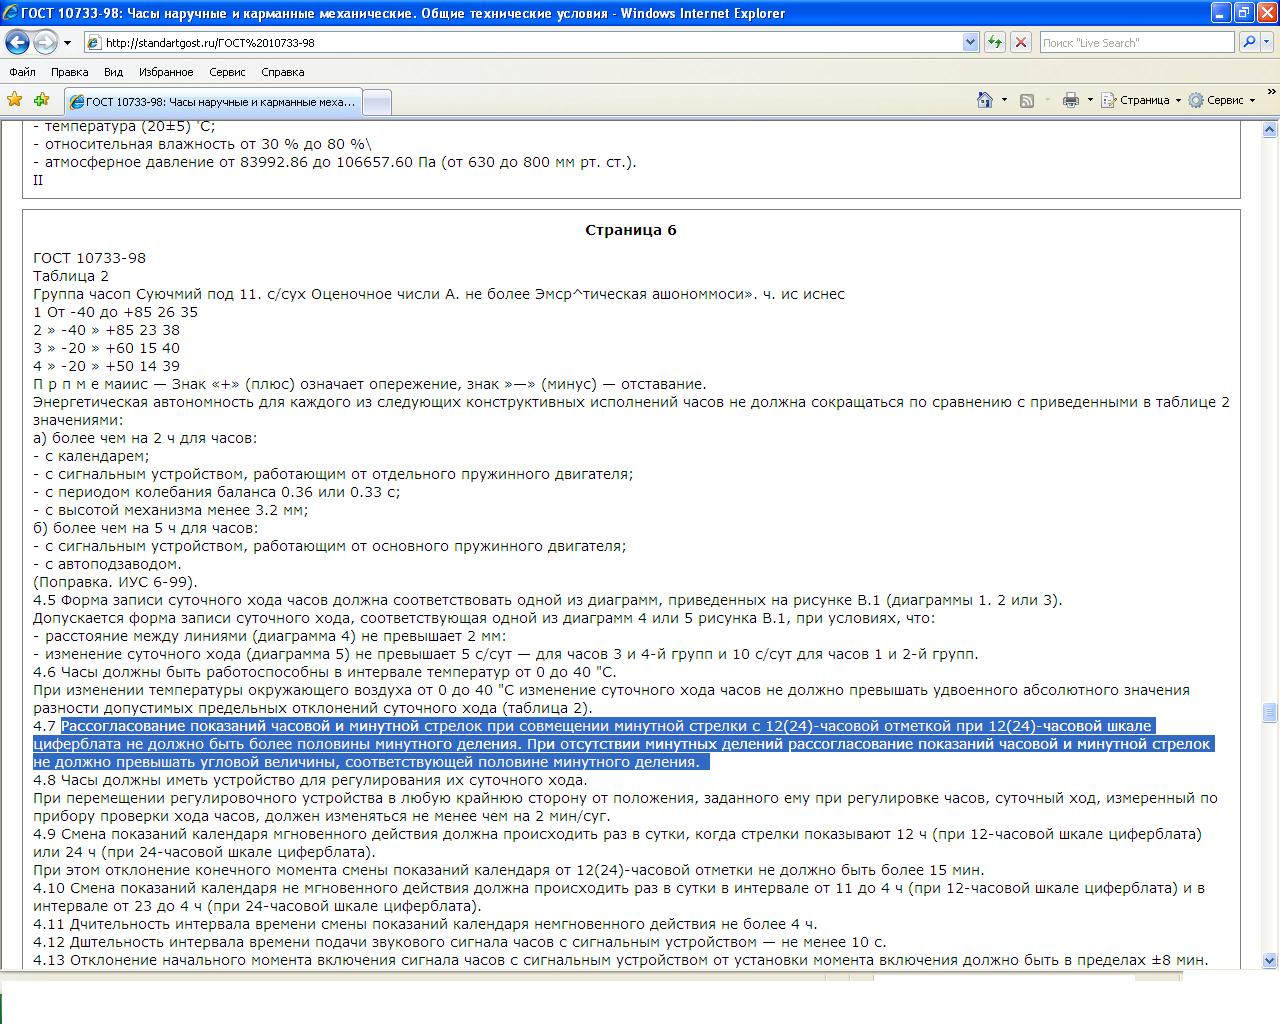Expand the address bar history dropdown
Viewport: 1280px width, 1024px height.
point(970,42)
